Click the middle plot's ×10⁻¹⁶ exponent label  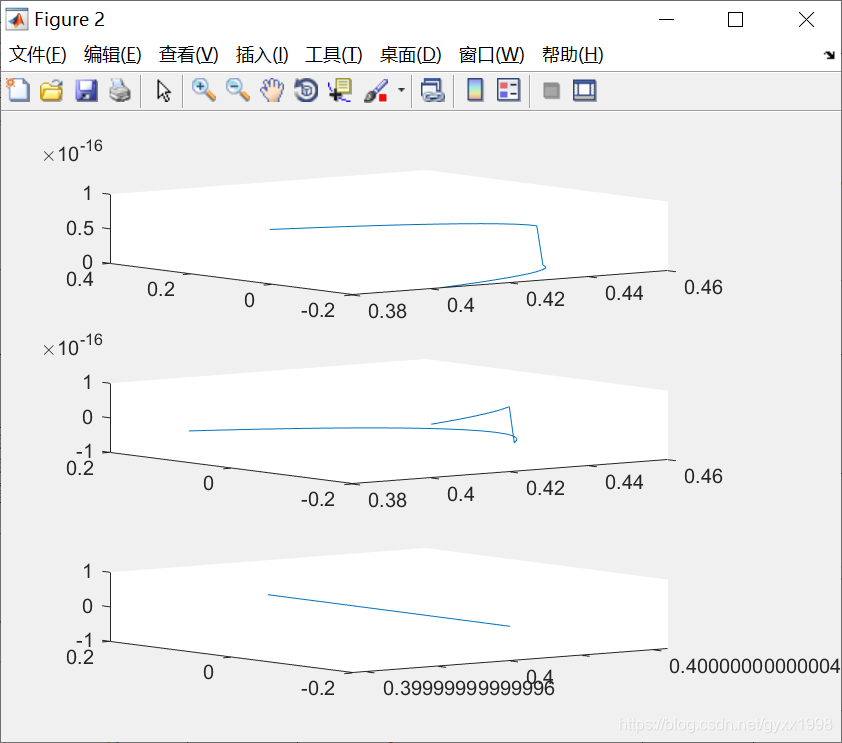pos(72,345)
